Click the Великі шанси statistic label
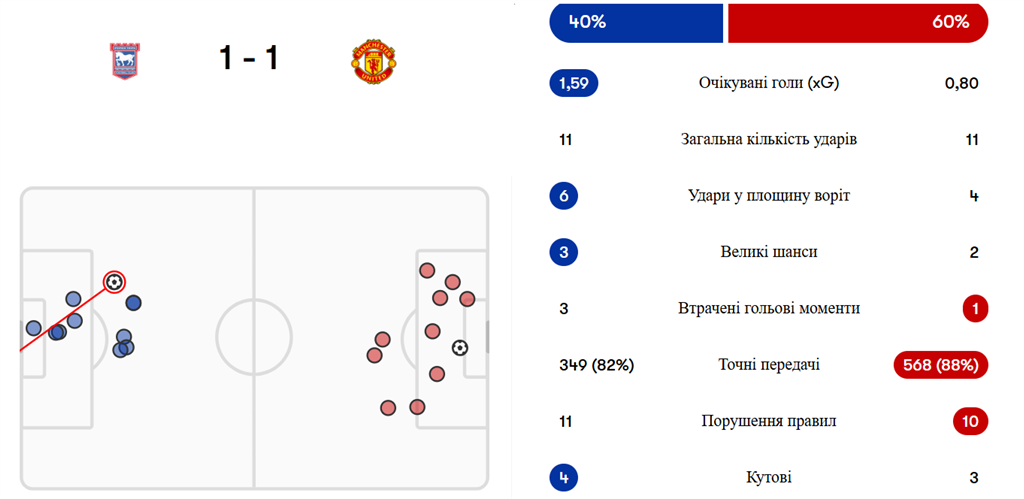1024x499 pixels. pyautogui.click(x=769, y=252)
